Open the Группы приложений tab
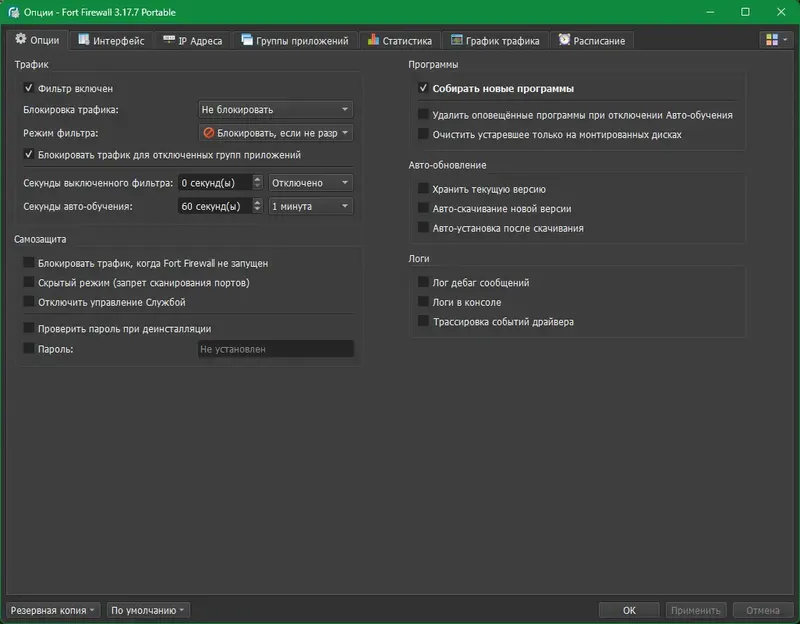Image resolution: width=800 pixels, height=624 pixels. pos(294,40)
